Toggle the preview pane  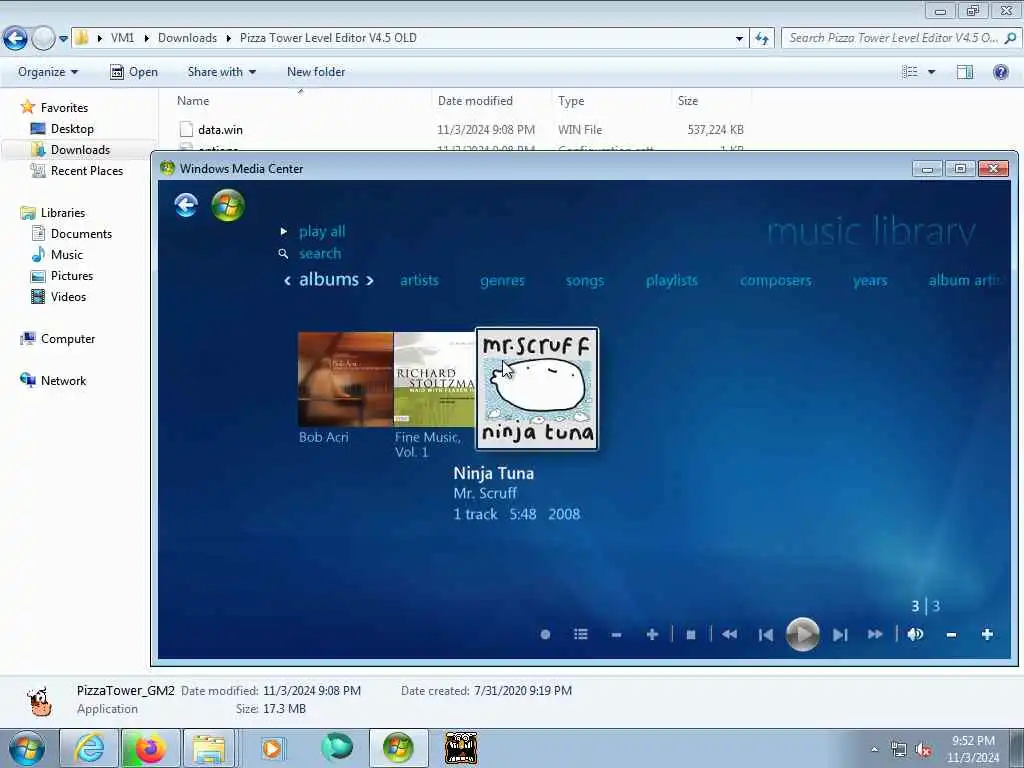(x=965, y=72)
